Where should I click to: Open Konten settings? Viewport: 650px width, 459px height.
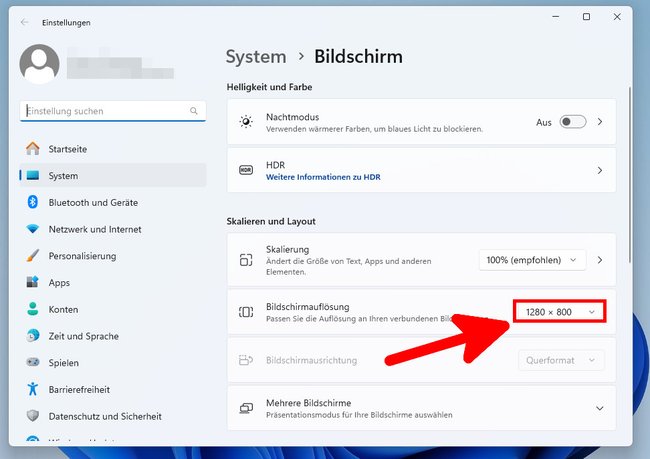click(x=113, y=309)
